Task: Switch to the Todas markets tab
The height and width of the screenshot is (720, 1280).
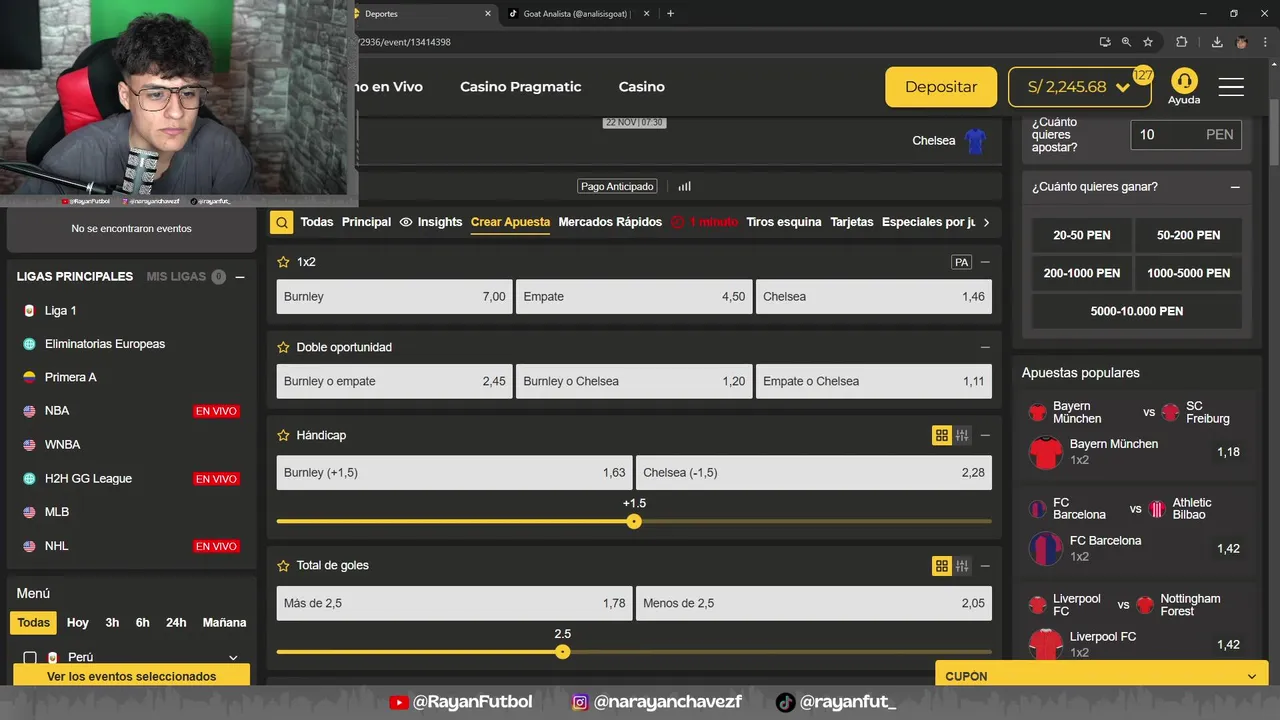Action: (317, 222)
